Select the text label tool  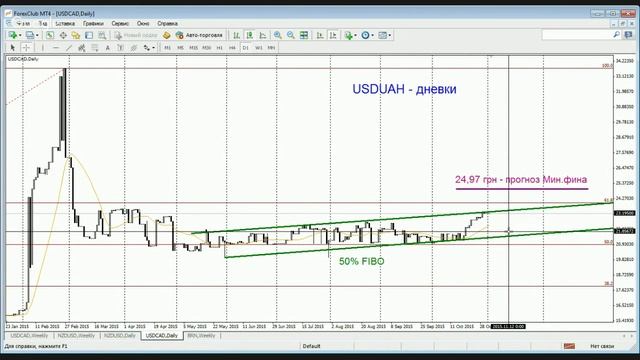(x=120, y=48)
